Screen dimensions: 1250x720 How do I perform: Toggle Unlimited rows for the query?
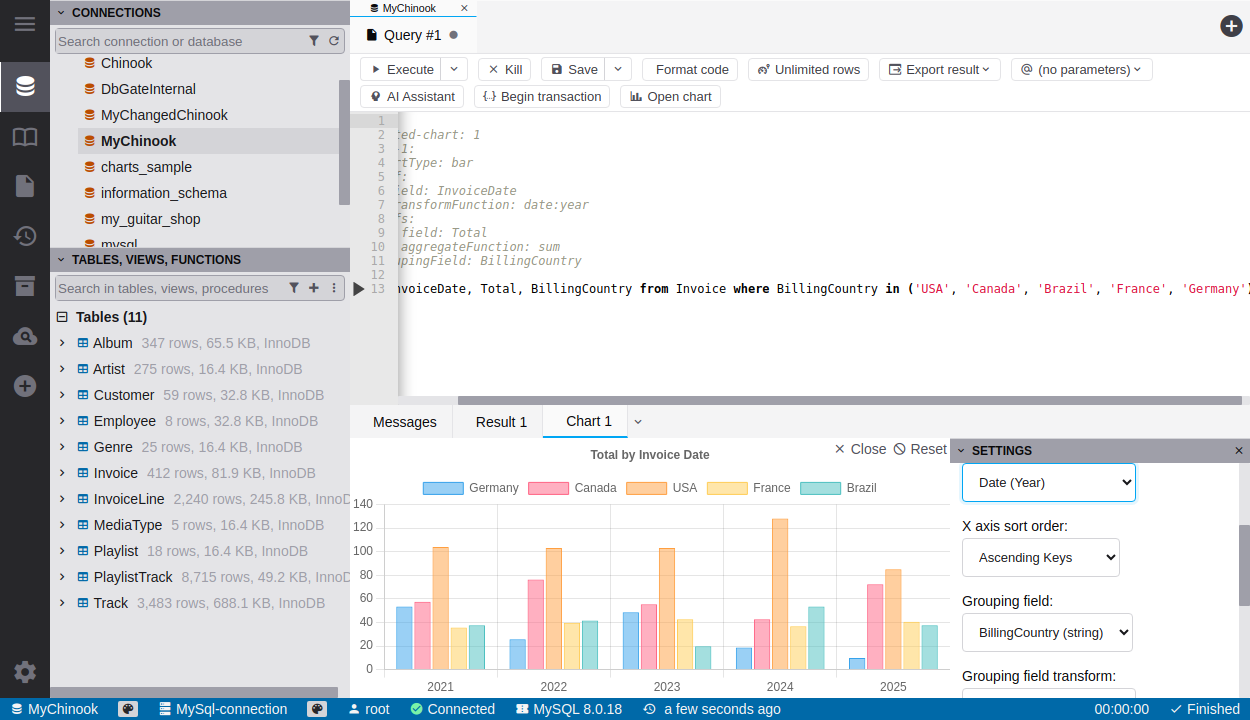(808, 69)
